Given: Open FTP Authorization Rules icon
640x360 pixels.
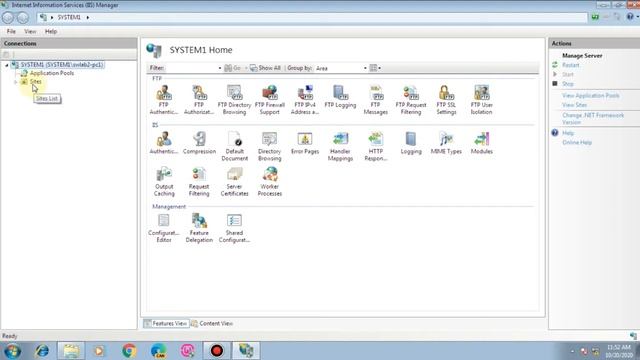Looking at the screenshot, I should click(199, 100).
